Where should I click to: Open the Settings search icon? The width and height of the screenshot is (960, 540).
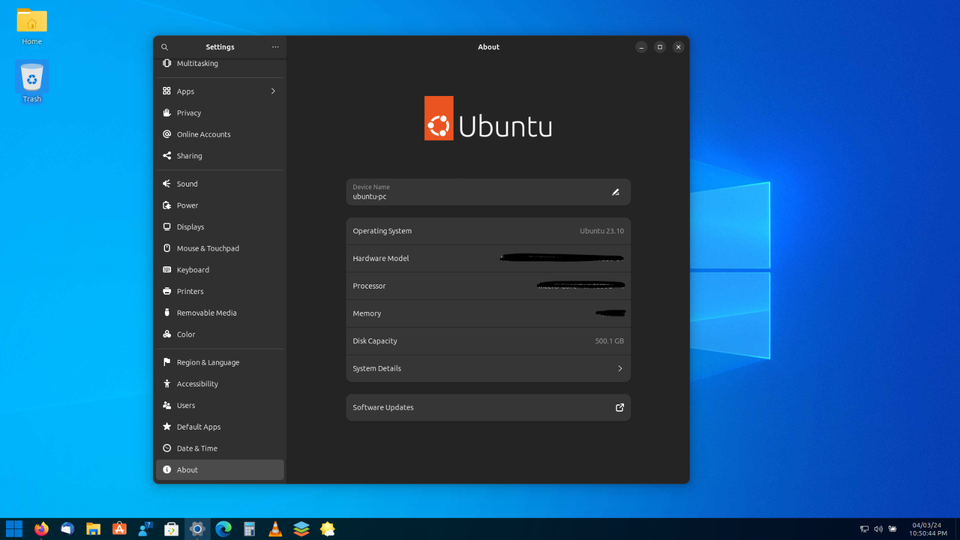164,47
